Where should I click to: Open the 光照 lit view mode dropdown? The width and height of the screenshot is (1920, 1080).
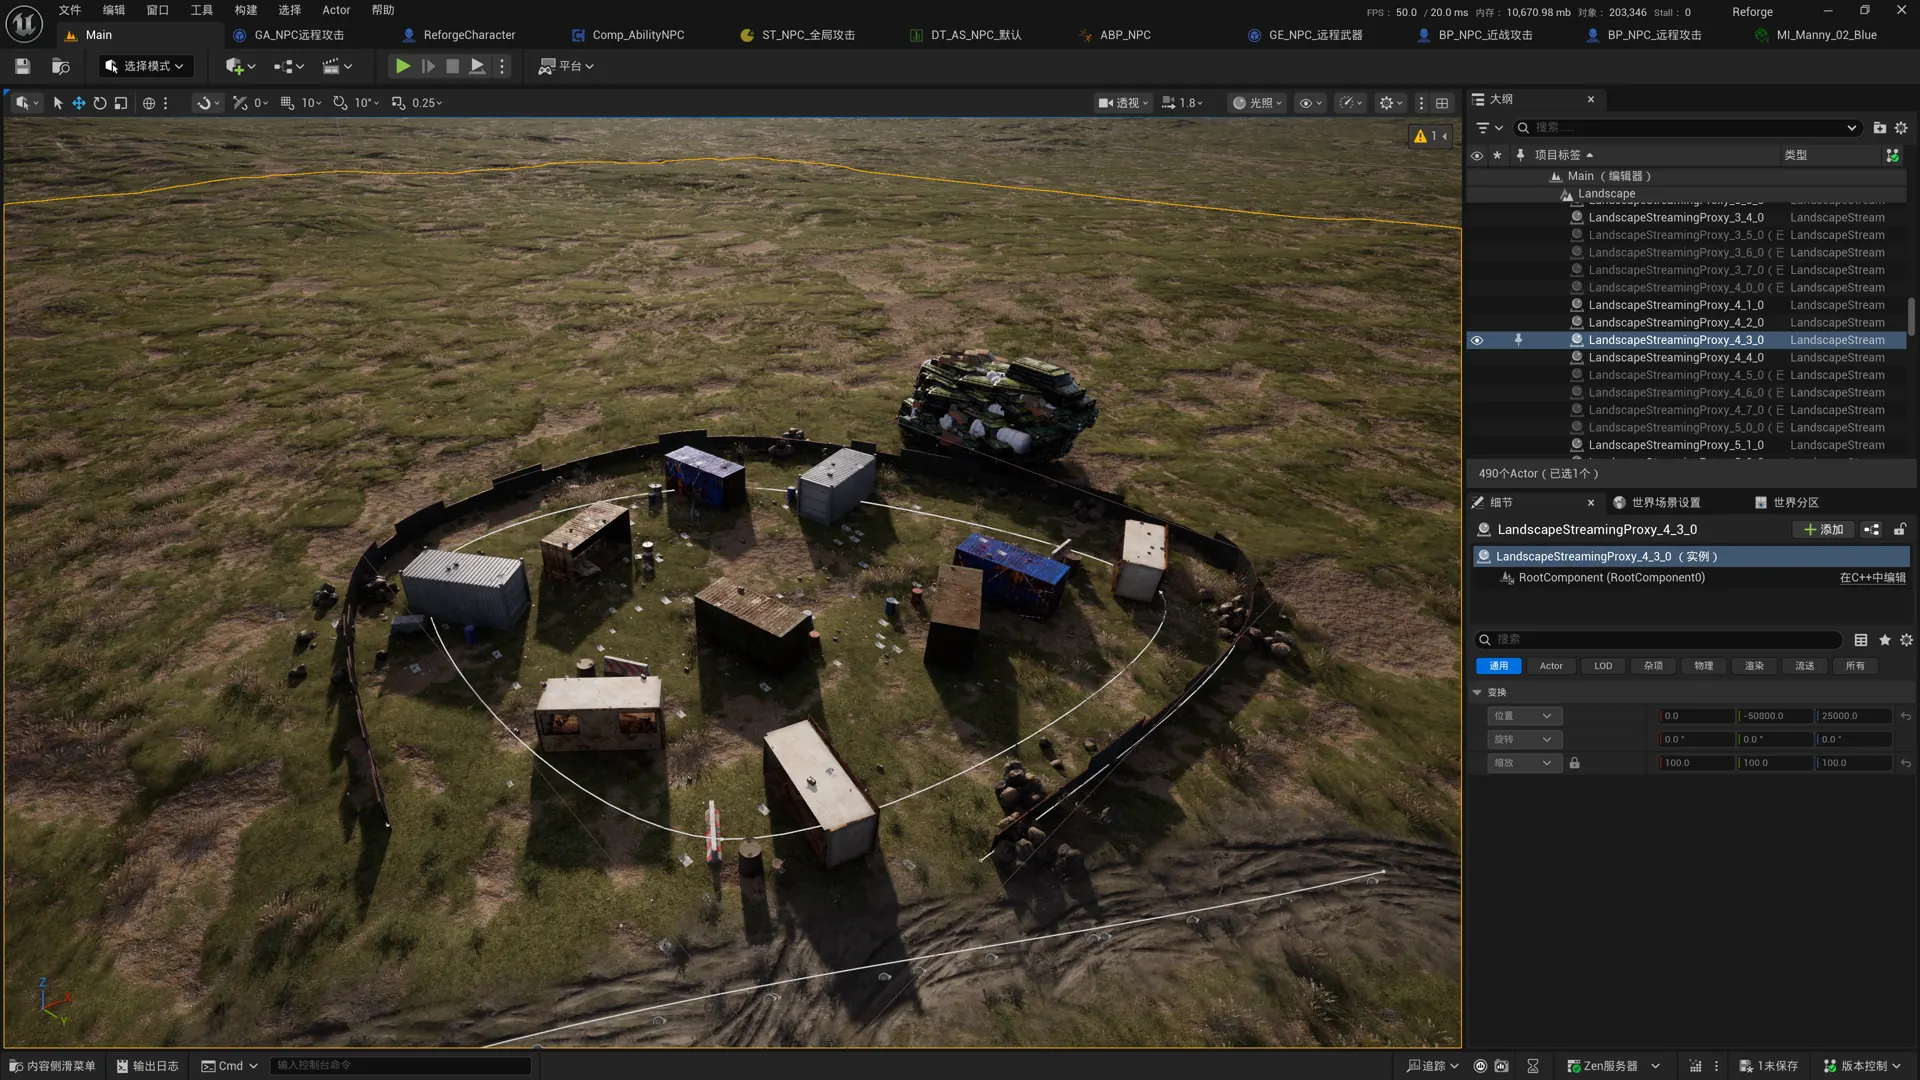[x=1257, y=103]
